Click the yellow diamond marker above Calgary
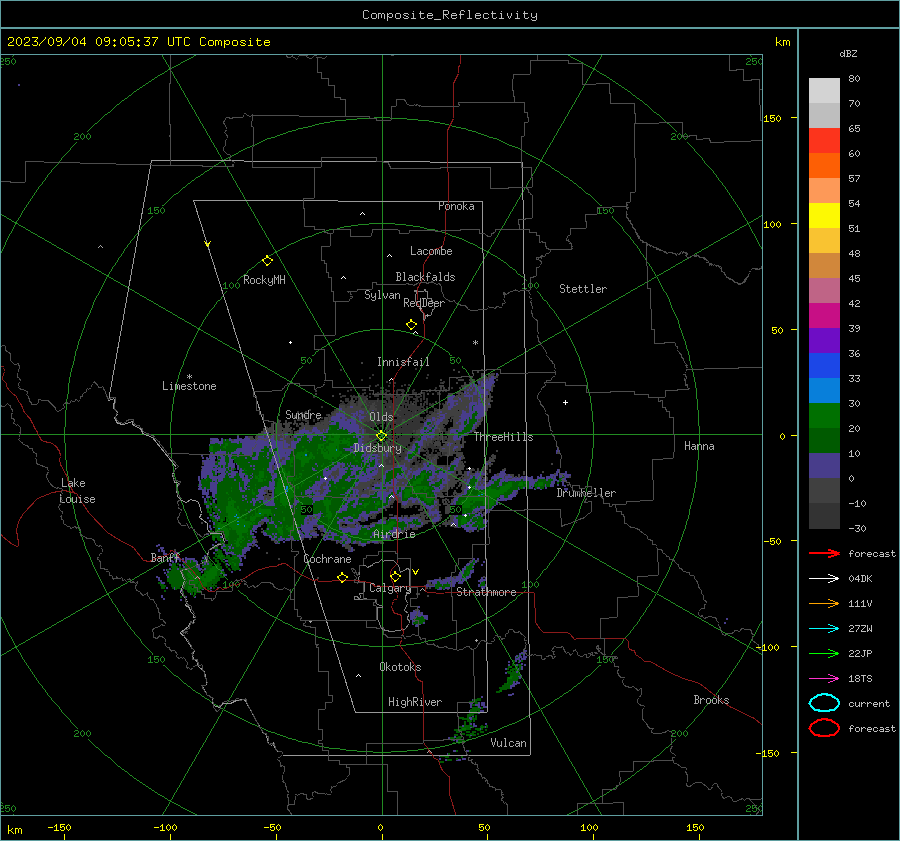 [395, 576]
